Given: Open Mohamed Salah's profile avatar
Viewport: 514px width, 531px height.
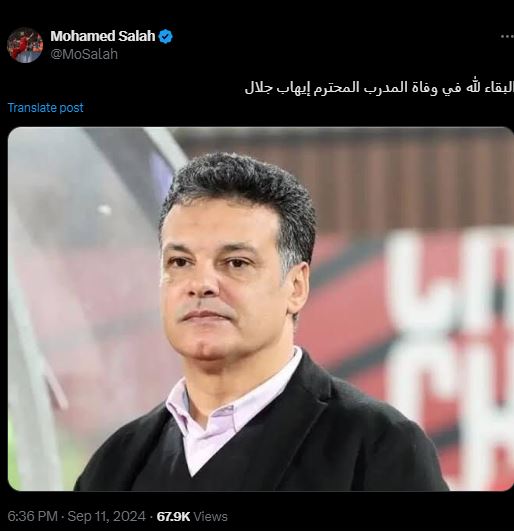Looking at the screenshot, I should click(x=25, y=45).
